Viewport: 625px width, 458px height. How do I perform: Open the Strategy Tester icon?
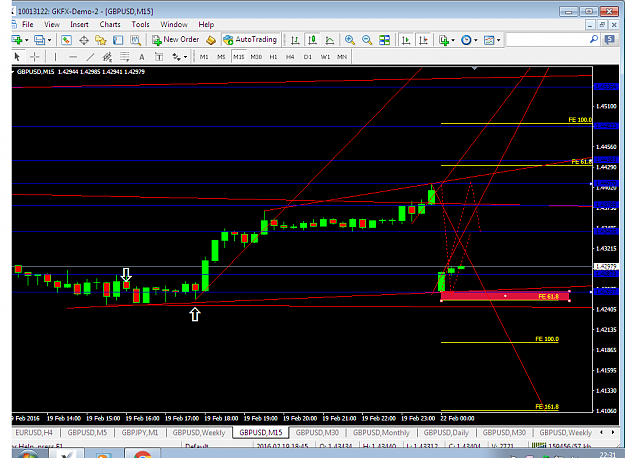(136, 40)
